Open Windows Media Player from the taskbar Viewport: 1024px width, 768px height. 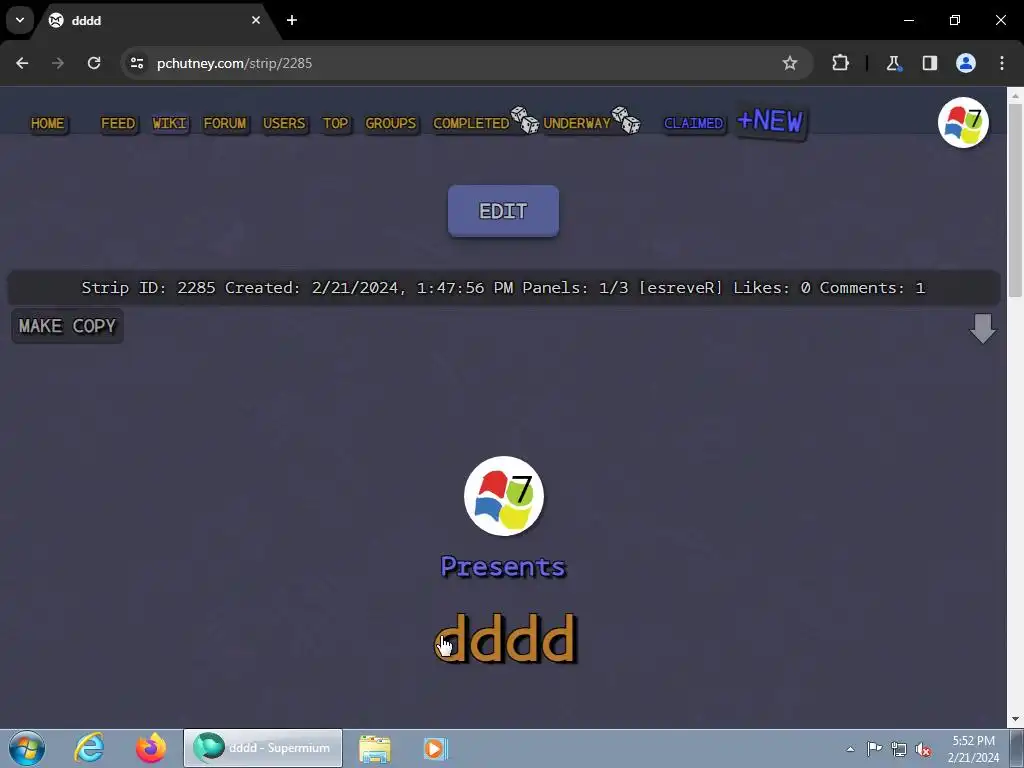point(436,748)
